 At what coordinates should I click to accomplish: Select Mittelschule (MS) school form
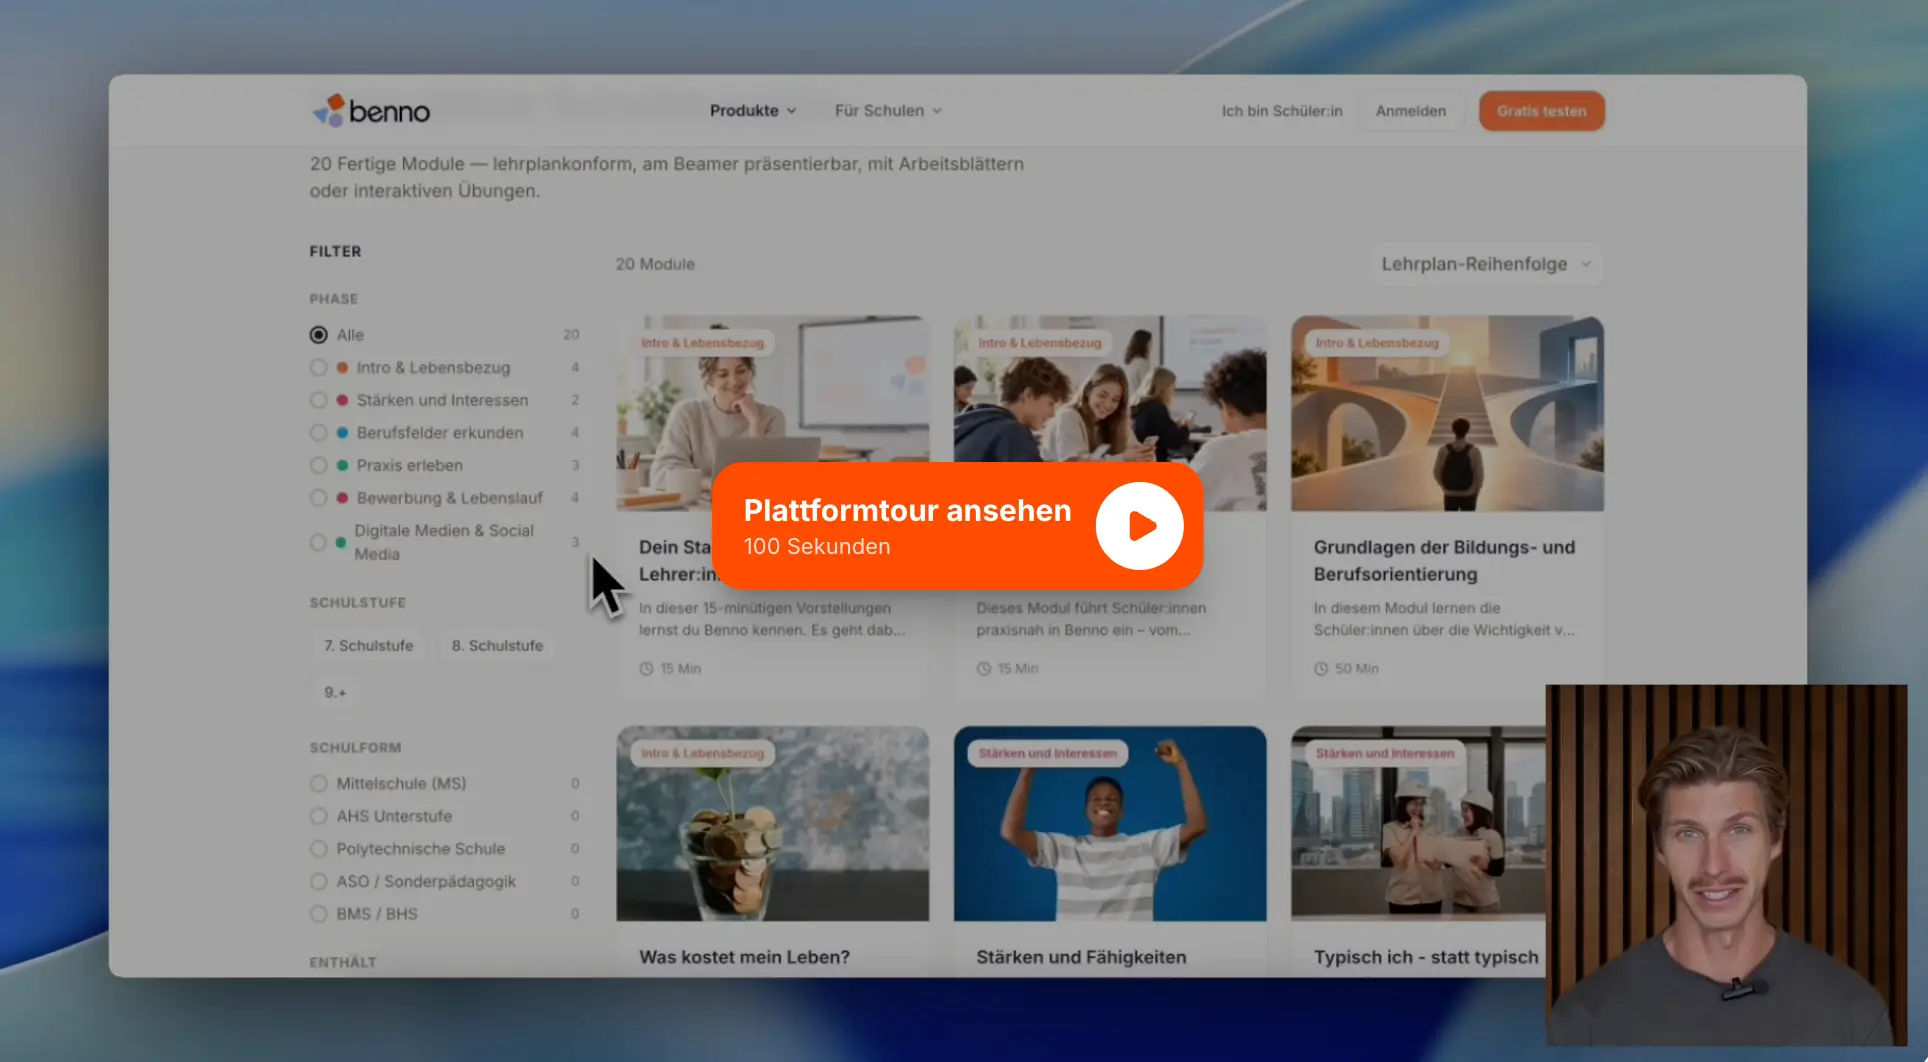tap(319, 784)
